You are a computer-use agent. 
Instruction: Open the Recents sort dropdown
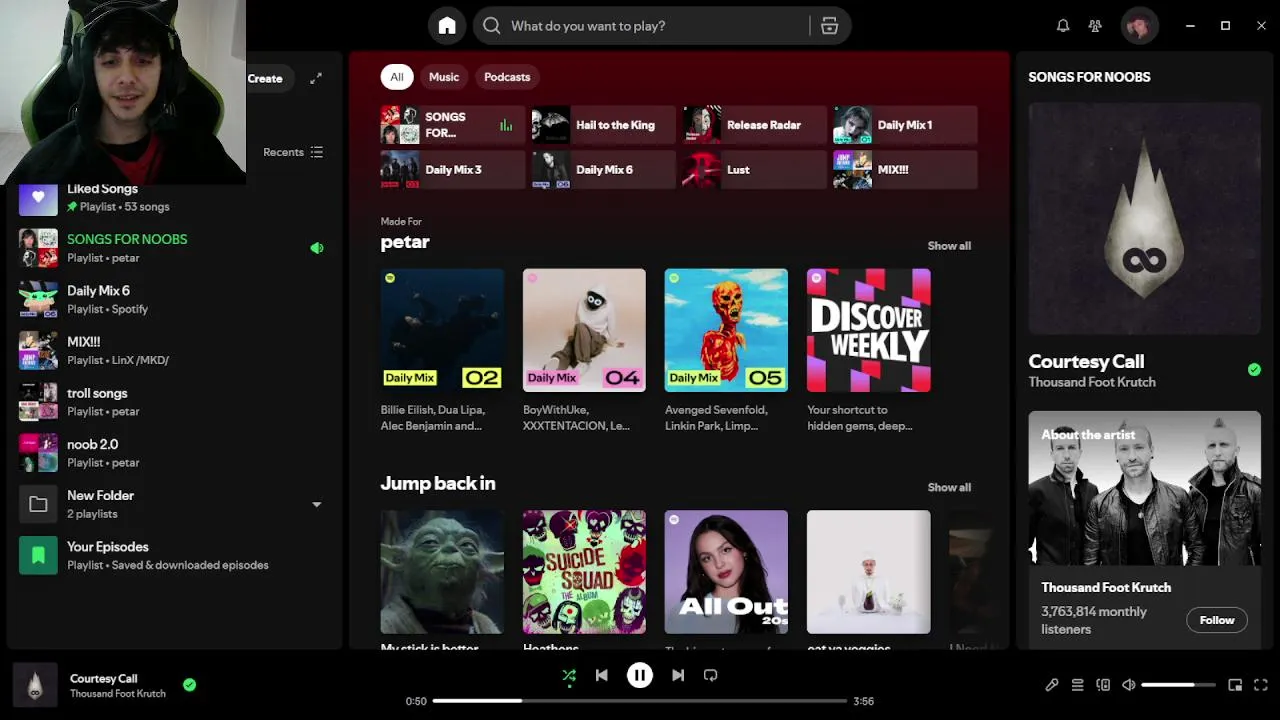293,152
